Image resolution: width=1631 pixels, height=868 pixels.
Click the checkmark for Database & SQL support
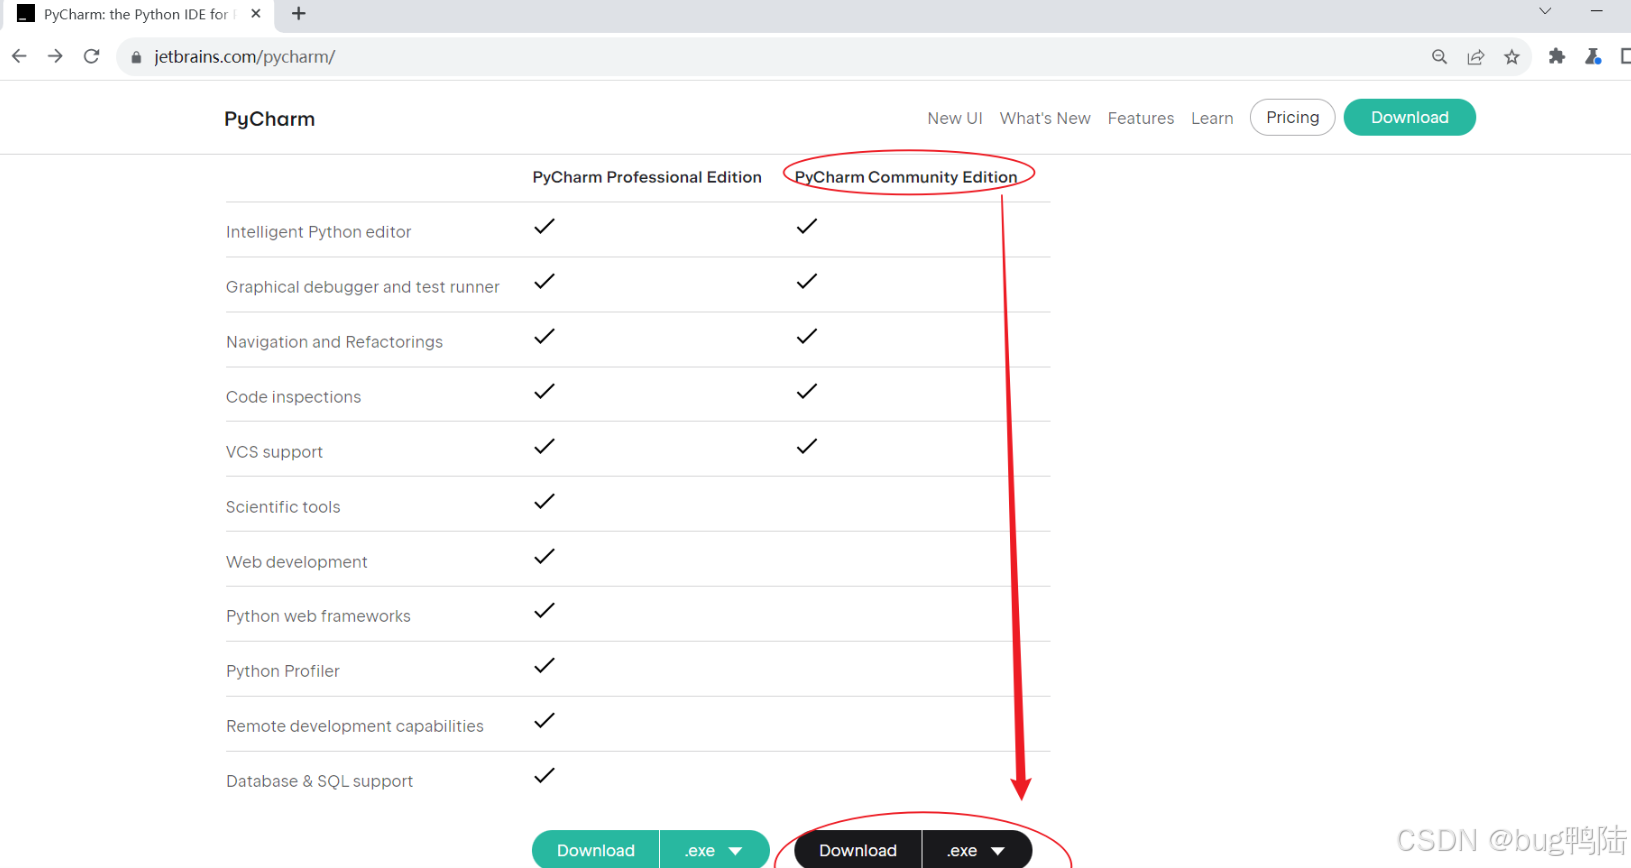click(x=544, y=775)
